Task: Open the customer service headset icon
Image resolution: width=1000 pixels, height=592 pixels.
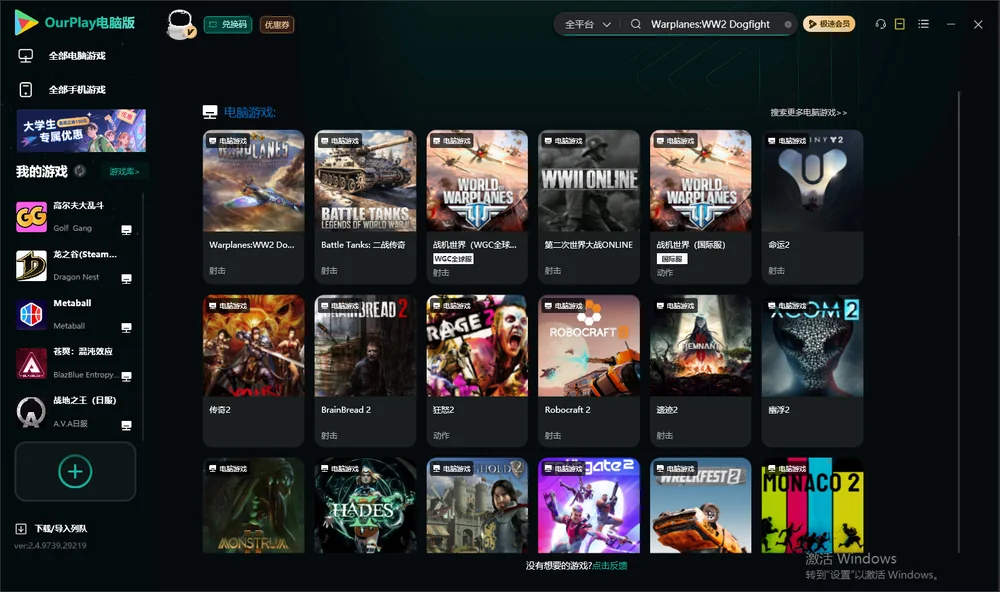Action: coord(881,24)
